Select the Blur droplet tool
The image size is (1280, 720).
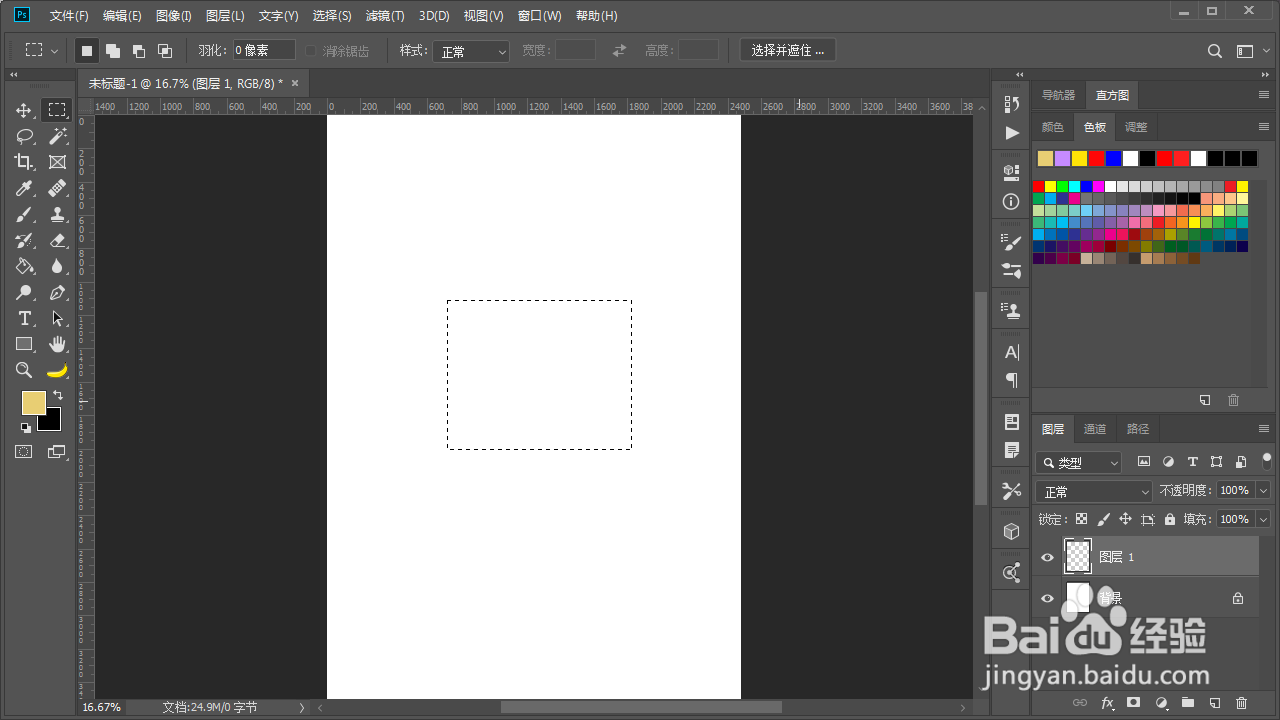click(58, 266)
